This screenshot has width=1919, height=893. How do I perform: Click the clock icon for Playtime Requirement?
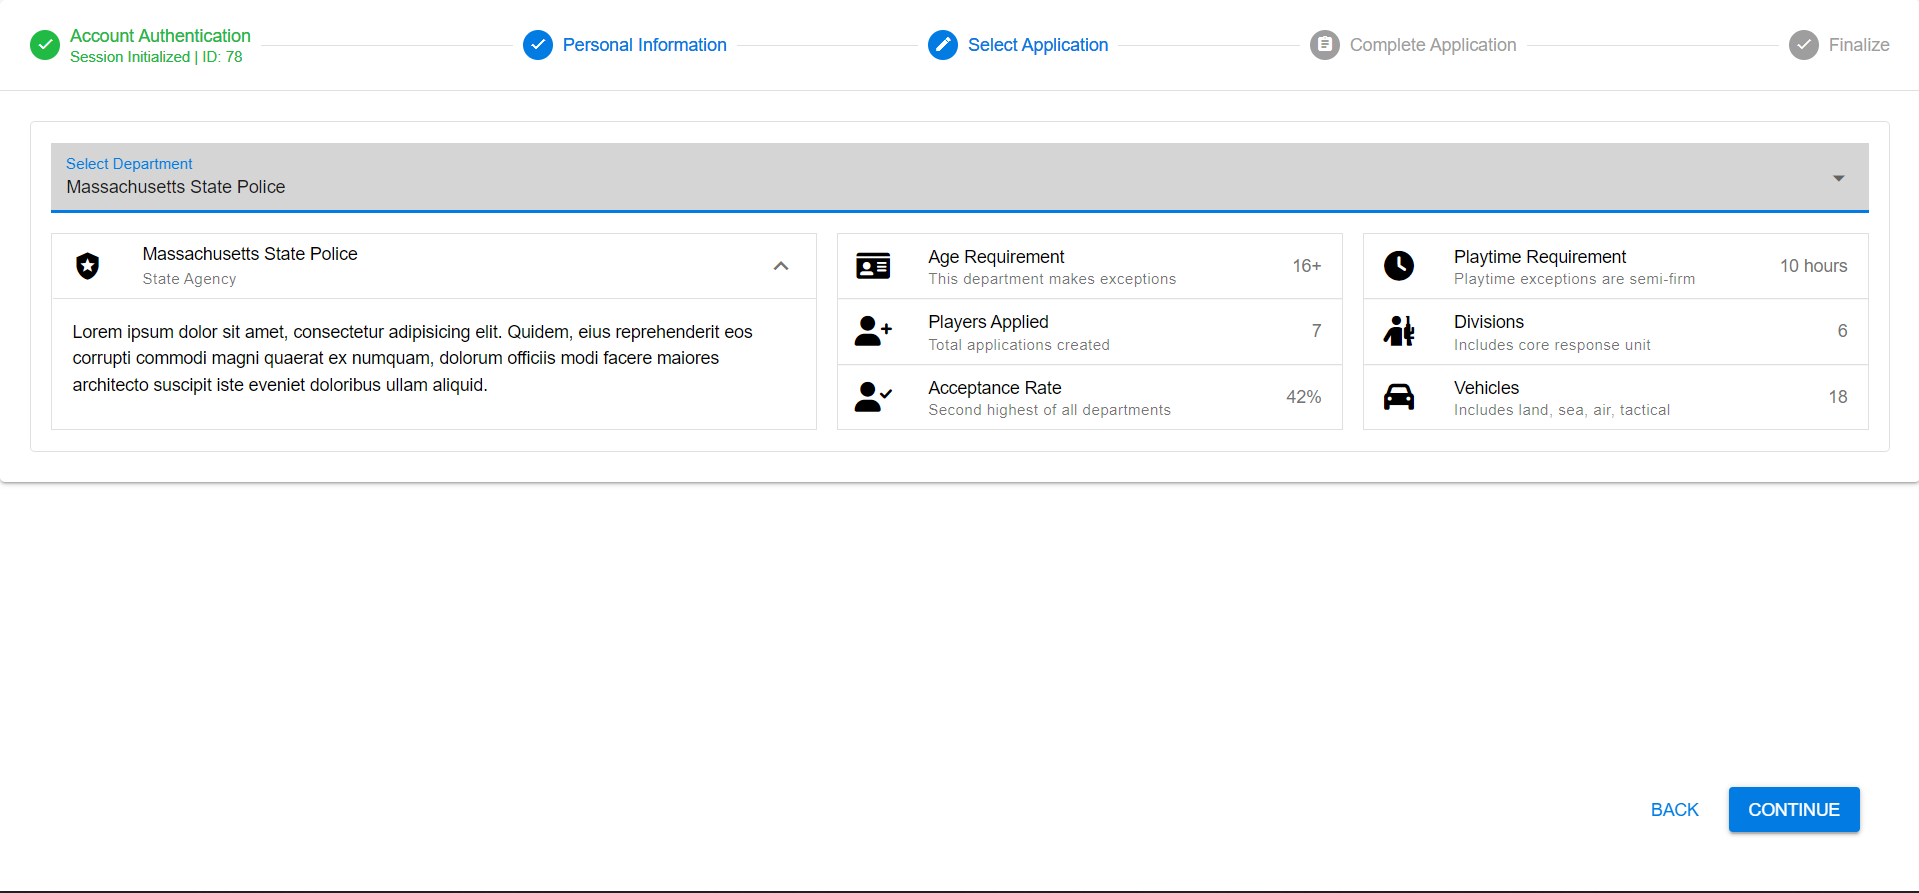coord(1399,266)
